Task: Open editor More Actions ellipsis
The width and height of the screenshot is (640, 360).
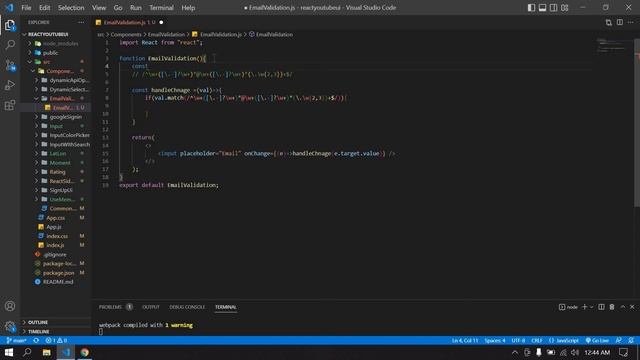Action: coord(631,22)
